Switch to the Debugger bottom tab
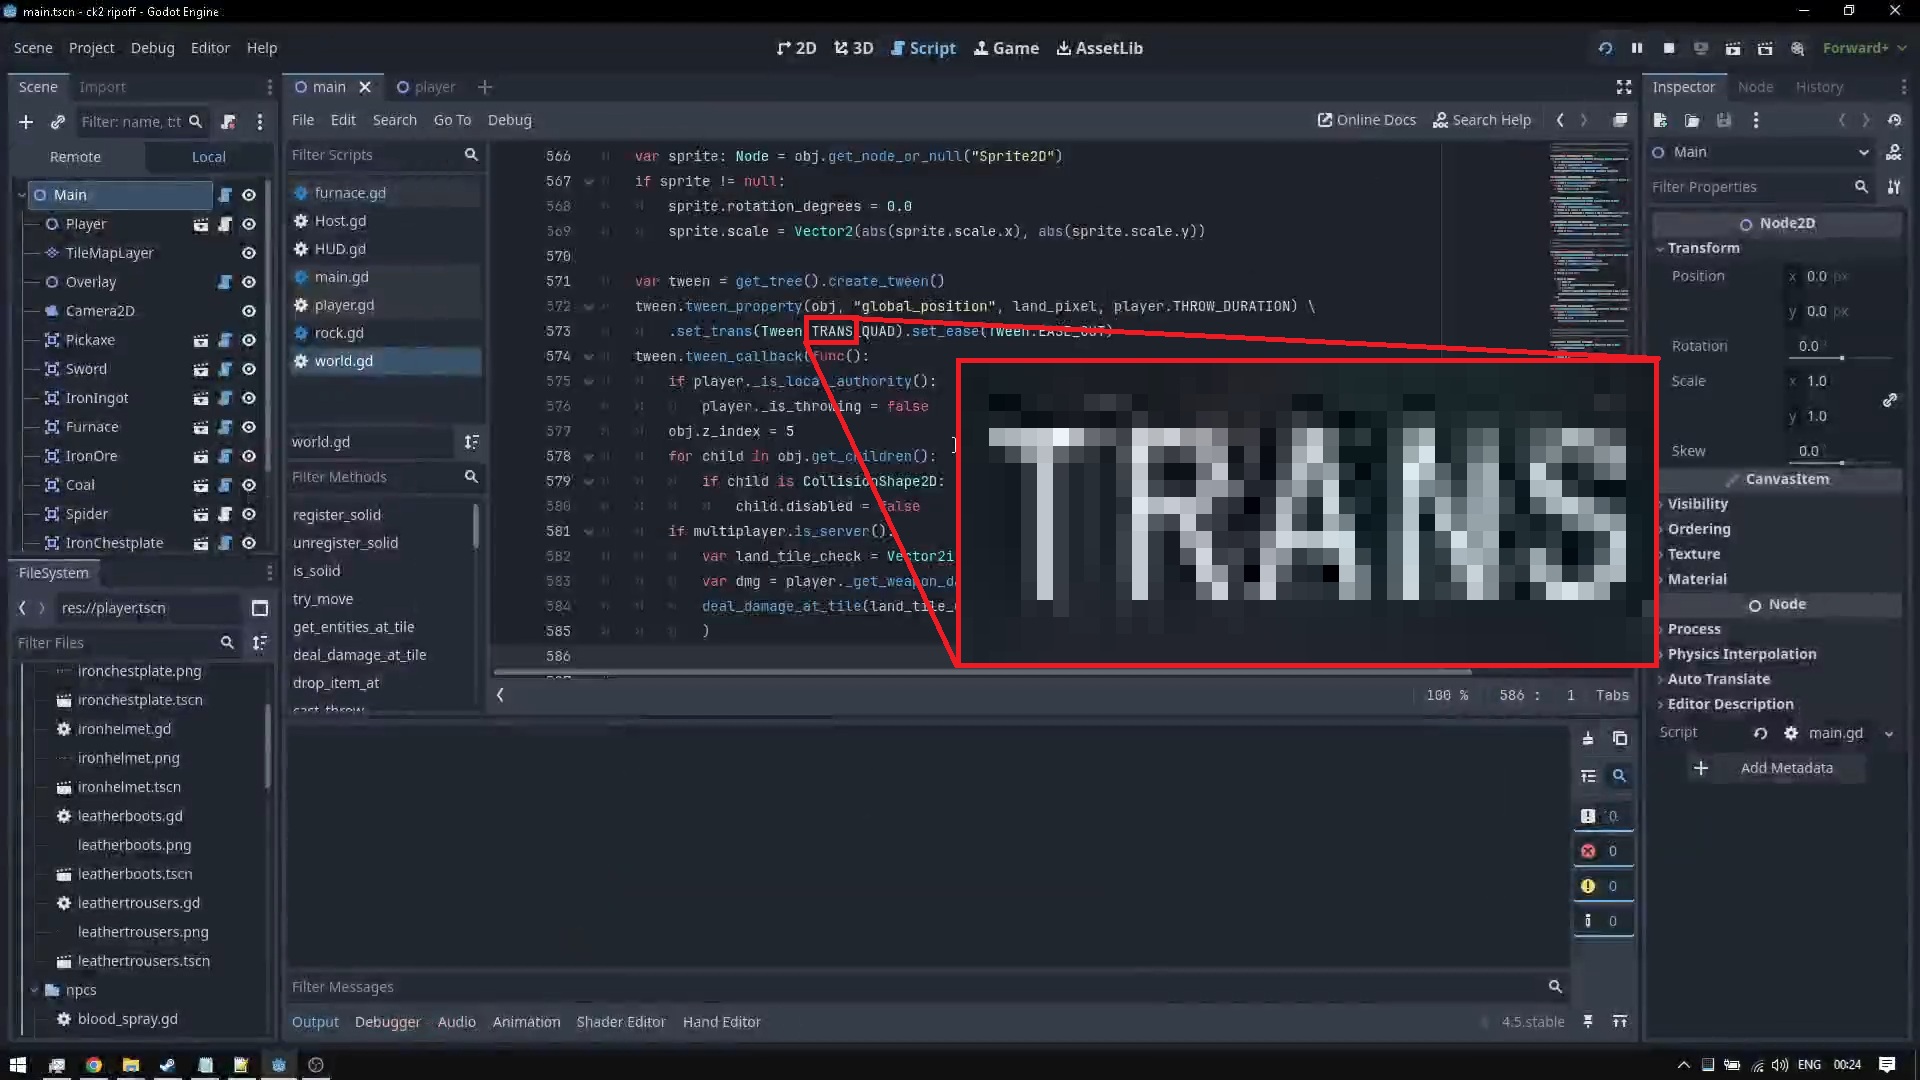 click(387, 1022)
